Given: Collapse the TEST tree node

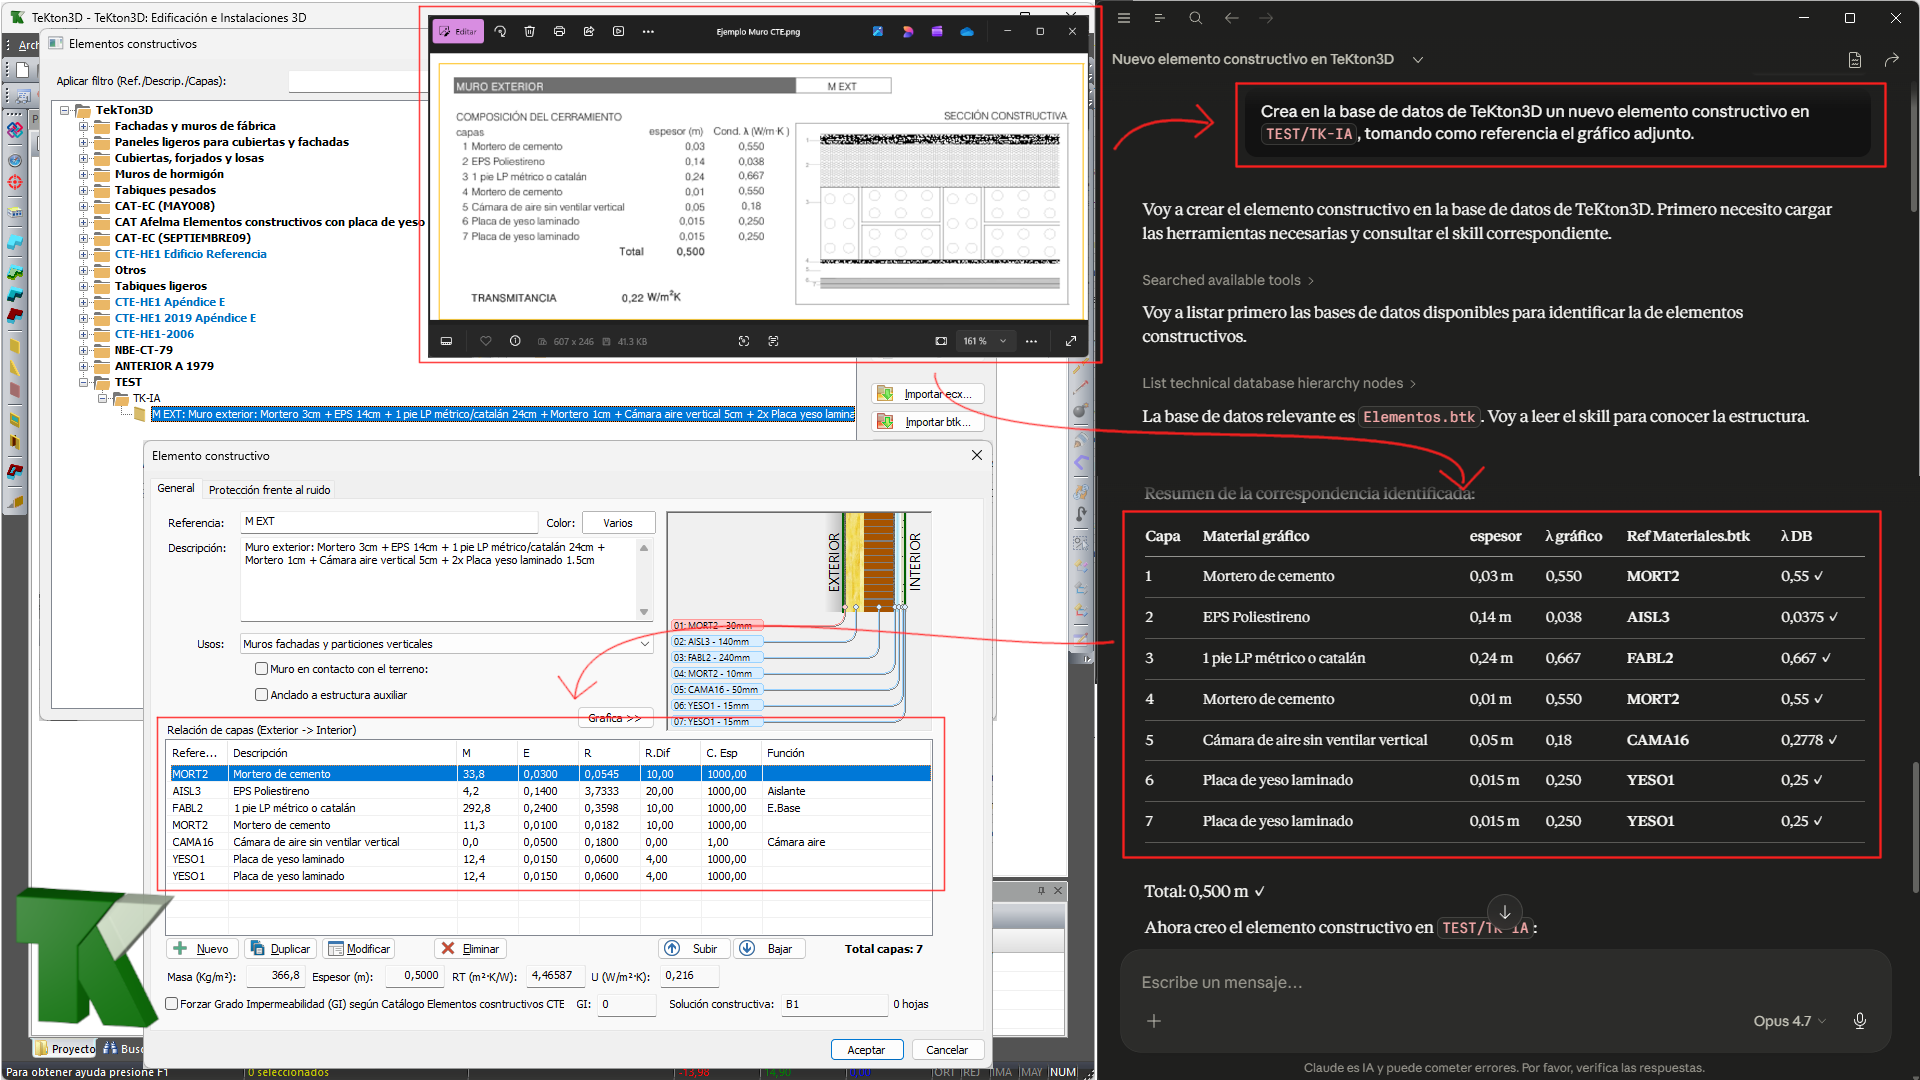Looking at the screenshot, I should (x=84, y=382).
